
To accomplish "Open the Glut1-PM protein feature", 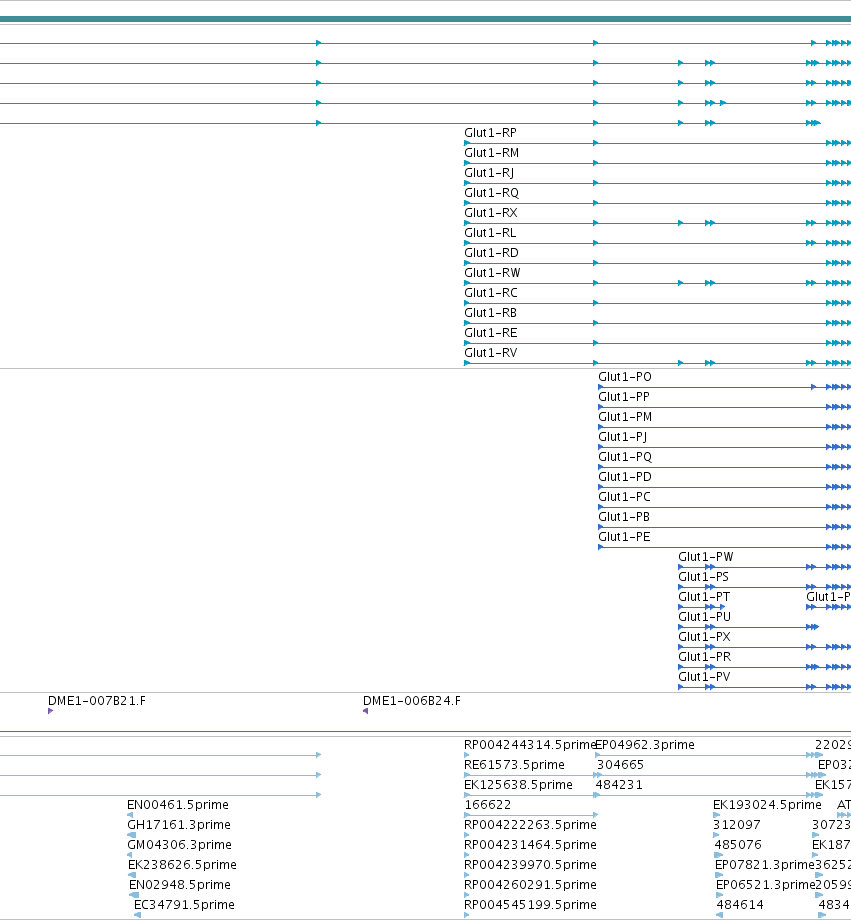I will coord(625,417).
